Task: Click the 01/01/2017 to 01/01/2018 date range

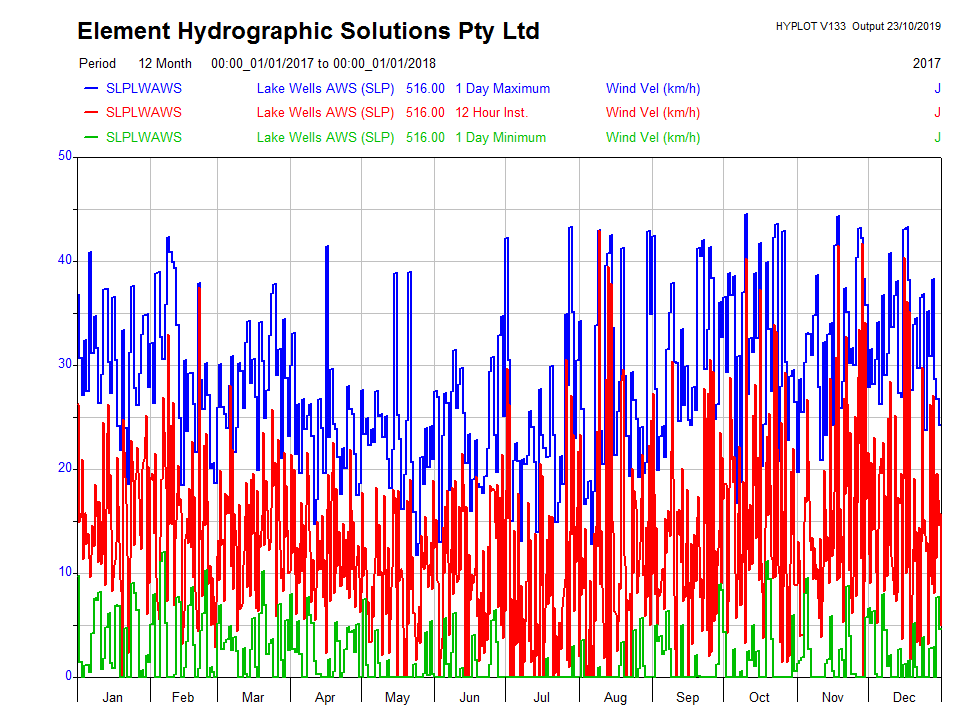Action: click(x=323, y=63)
